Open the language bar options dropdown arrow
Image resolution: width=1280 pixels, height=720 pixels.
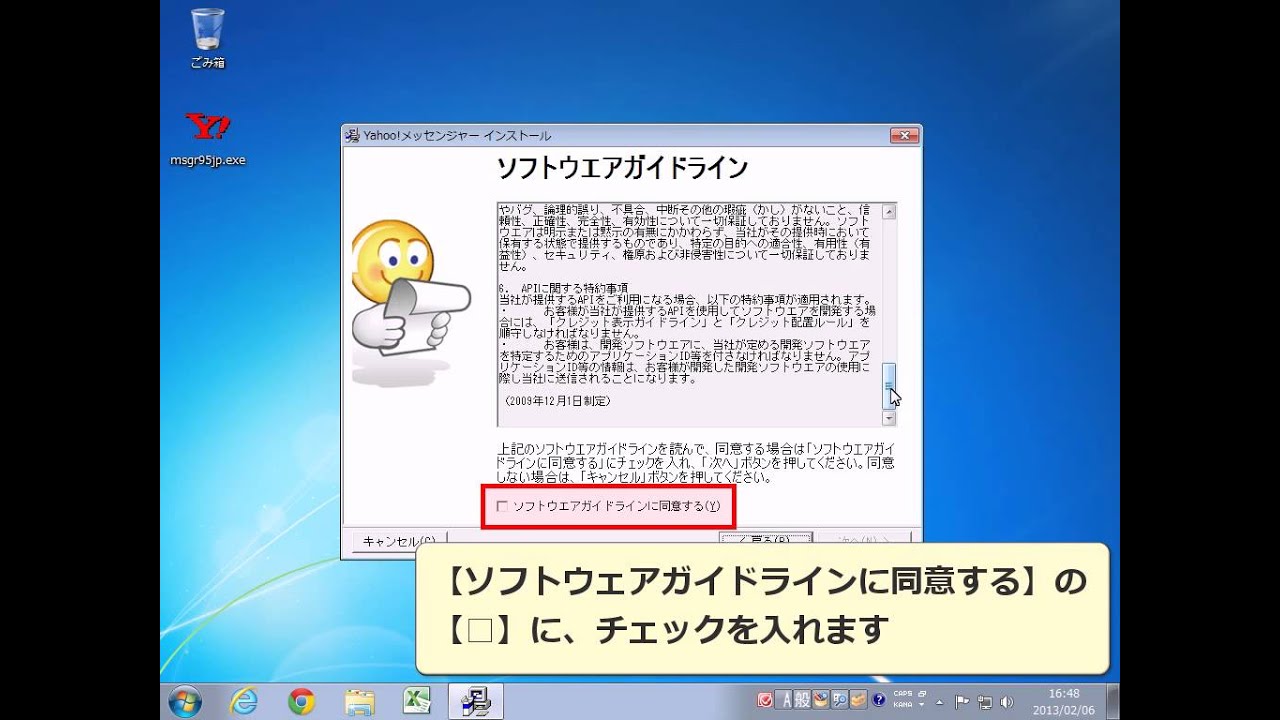tap(923, 707)
